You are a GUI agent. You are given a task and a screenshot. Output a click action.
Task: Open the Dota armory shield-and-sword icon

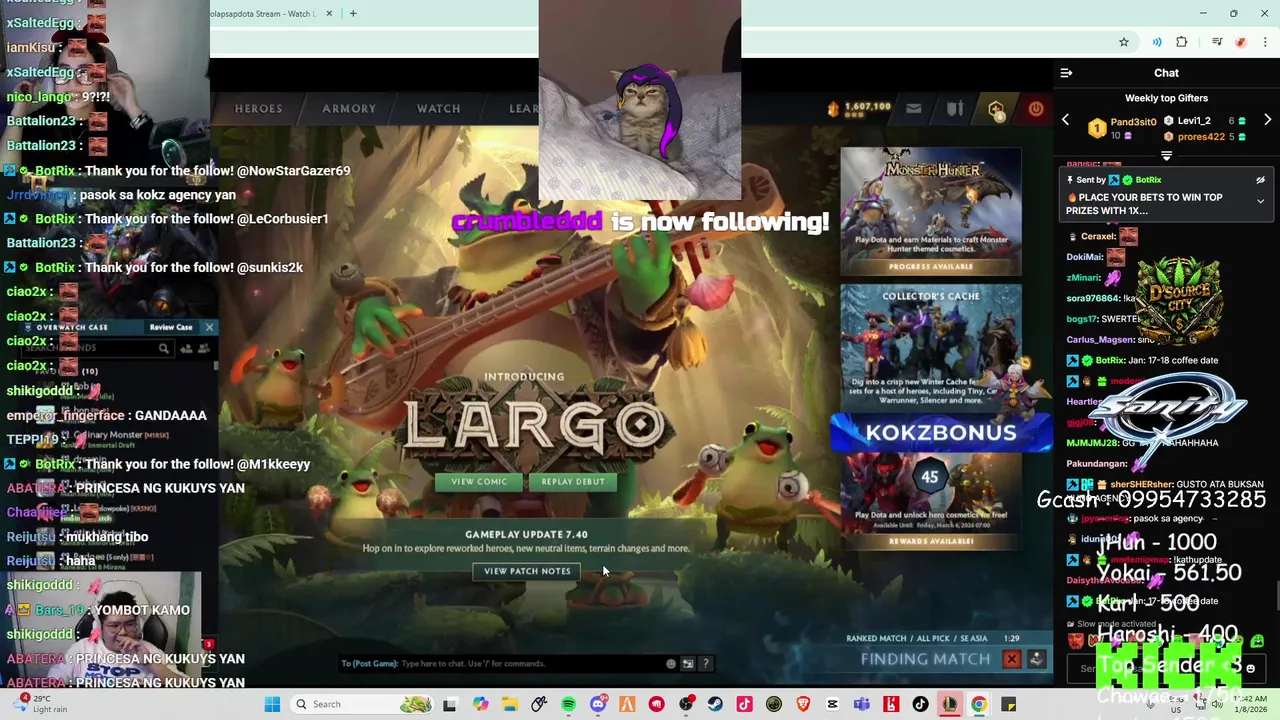click(955, 108)
